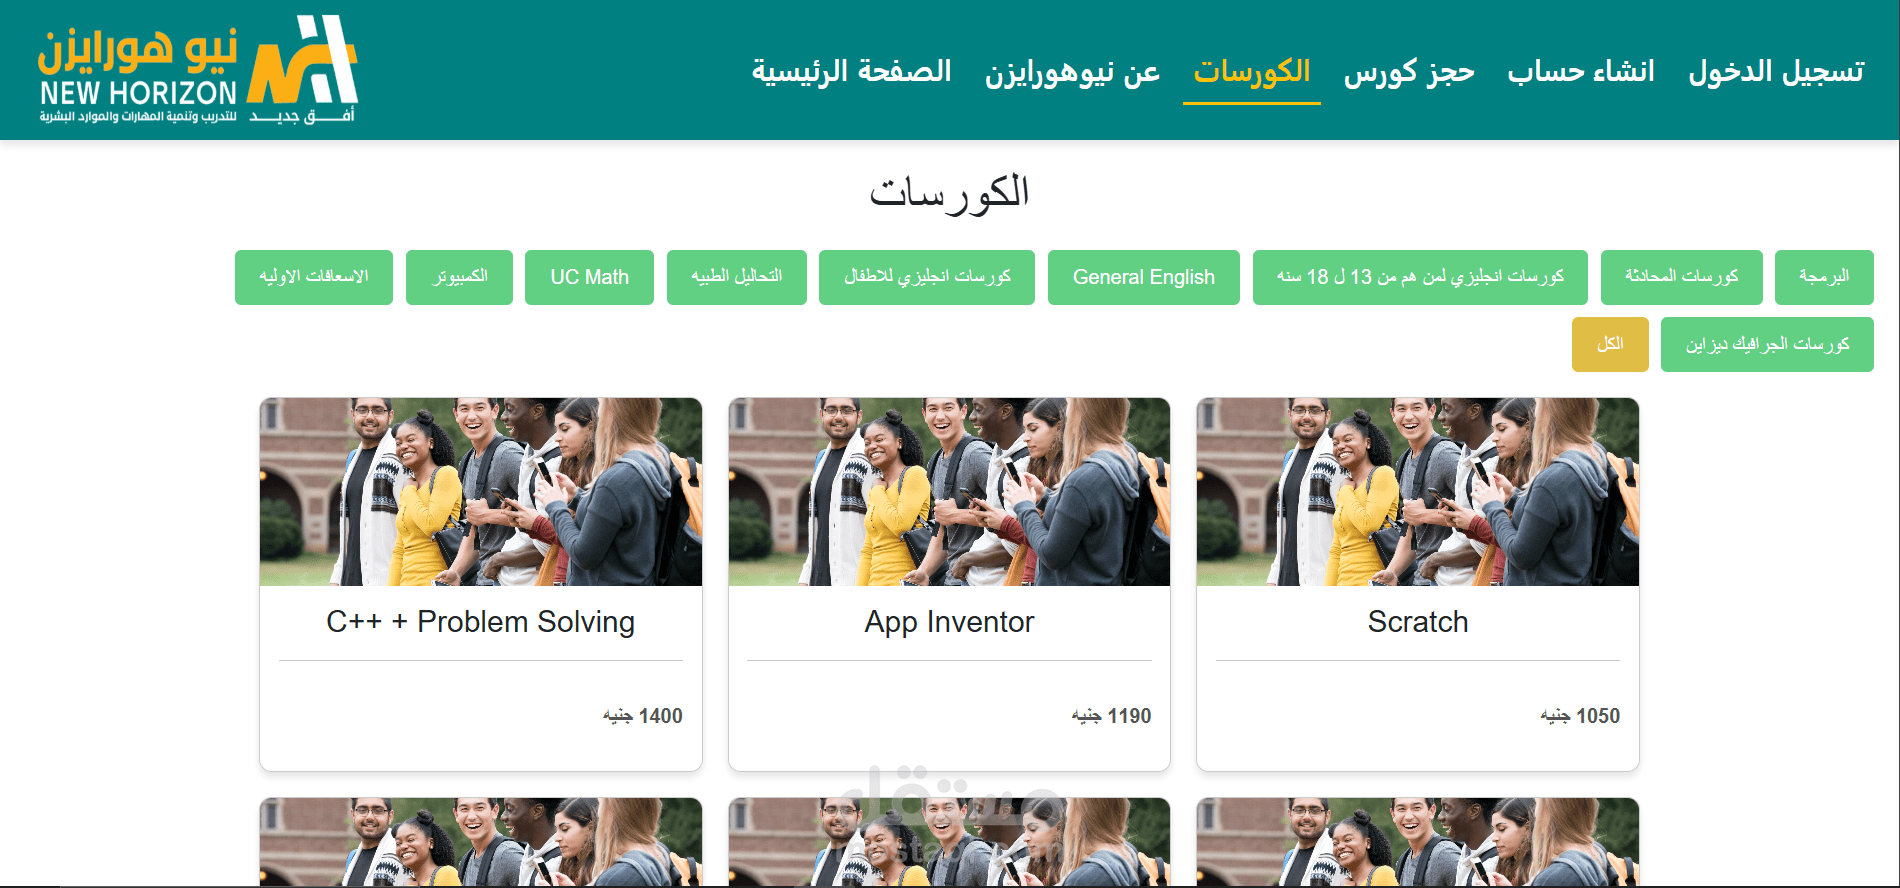
Task: Go to الصفحة الرئيسية home page
Action: click(851, 71)
